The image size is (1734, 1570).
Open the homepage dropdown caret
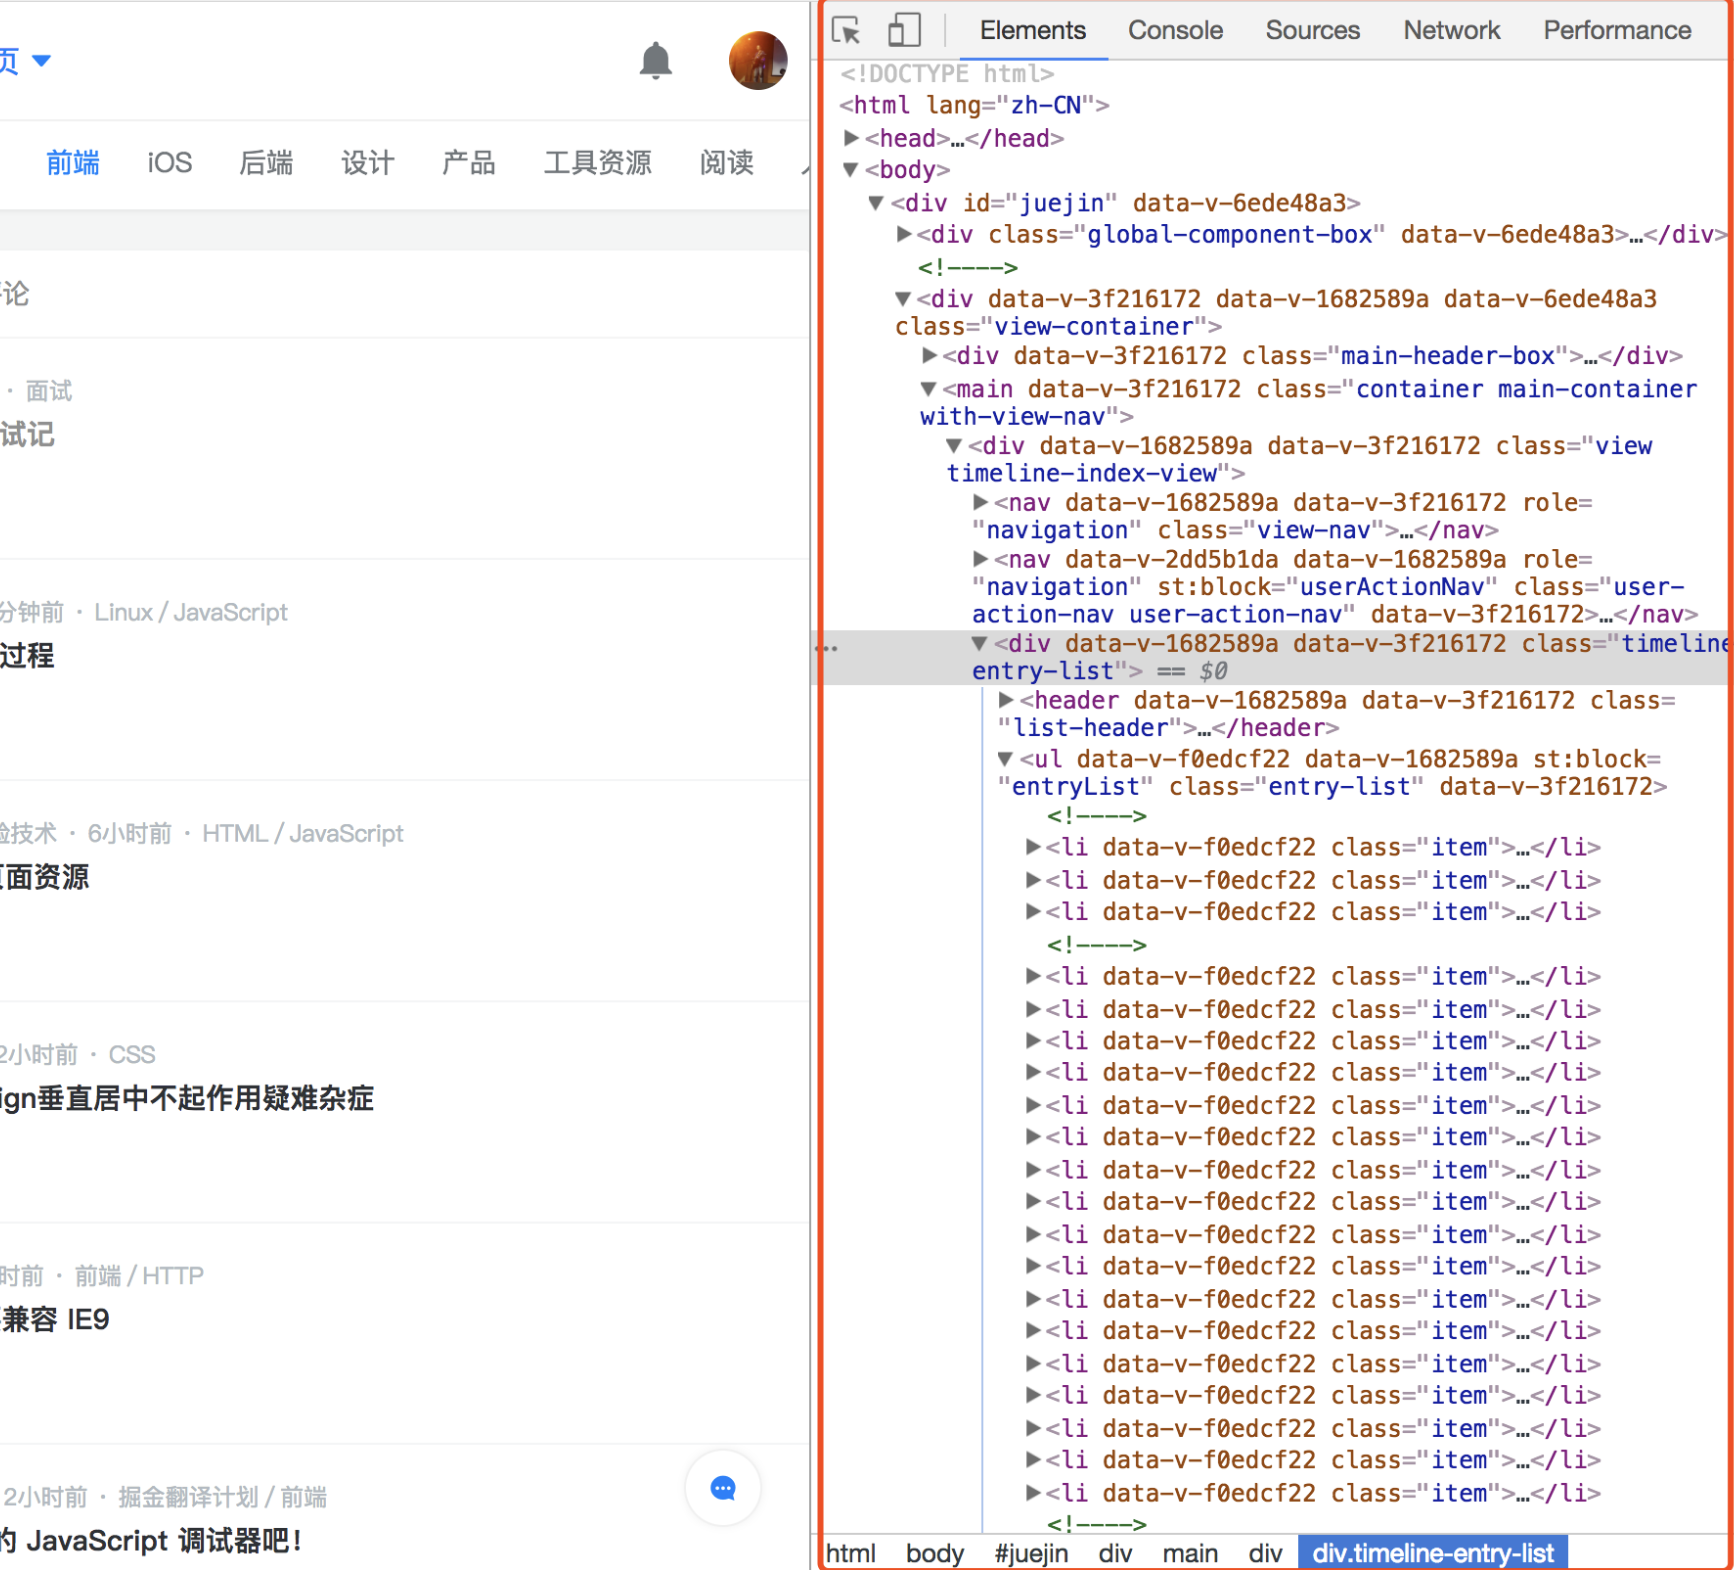pyautogui.click(x=41, y=61)
